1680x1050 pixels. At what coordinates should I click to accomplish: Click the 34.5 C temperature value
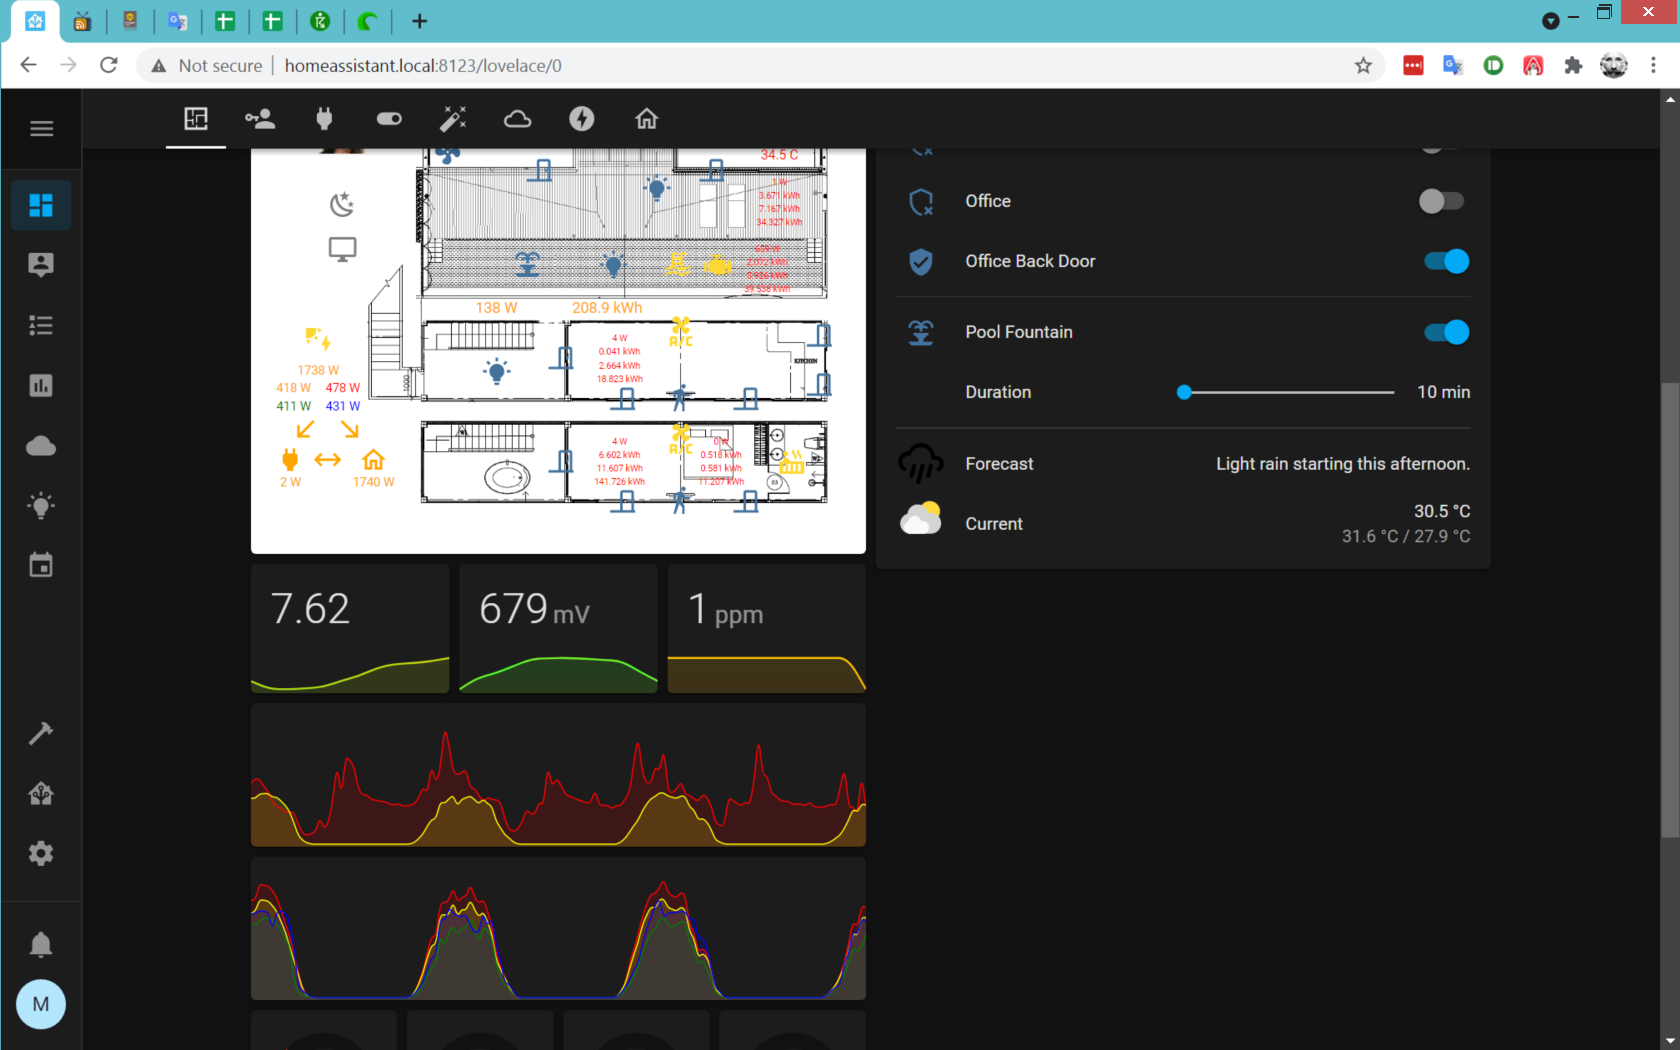pos(779,155)
